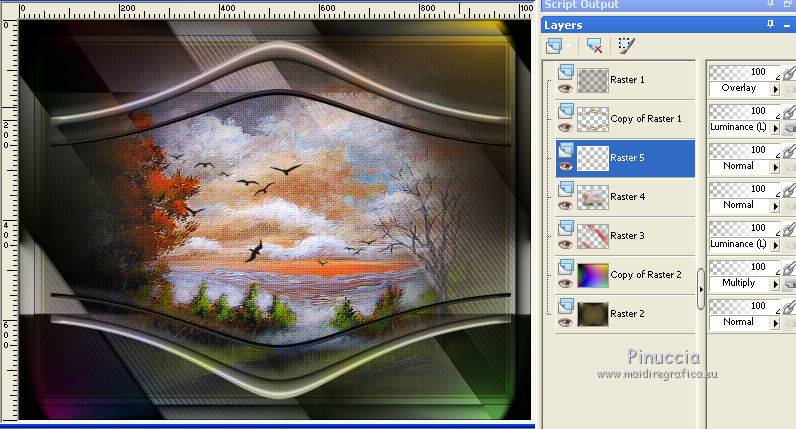
Task: Open Normal blend mode arrow for Raster 2
Action: pyautogui.click(x=775, y=323)
